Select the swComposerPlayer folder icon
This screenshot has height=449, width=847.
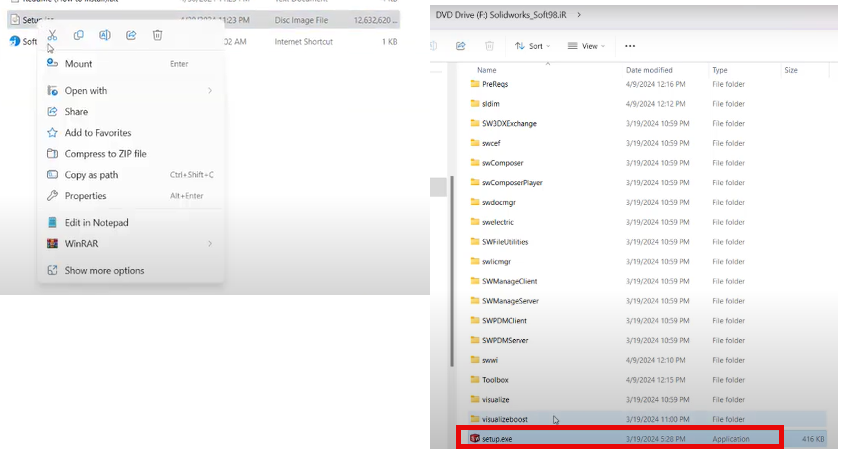[475, 182]
